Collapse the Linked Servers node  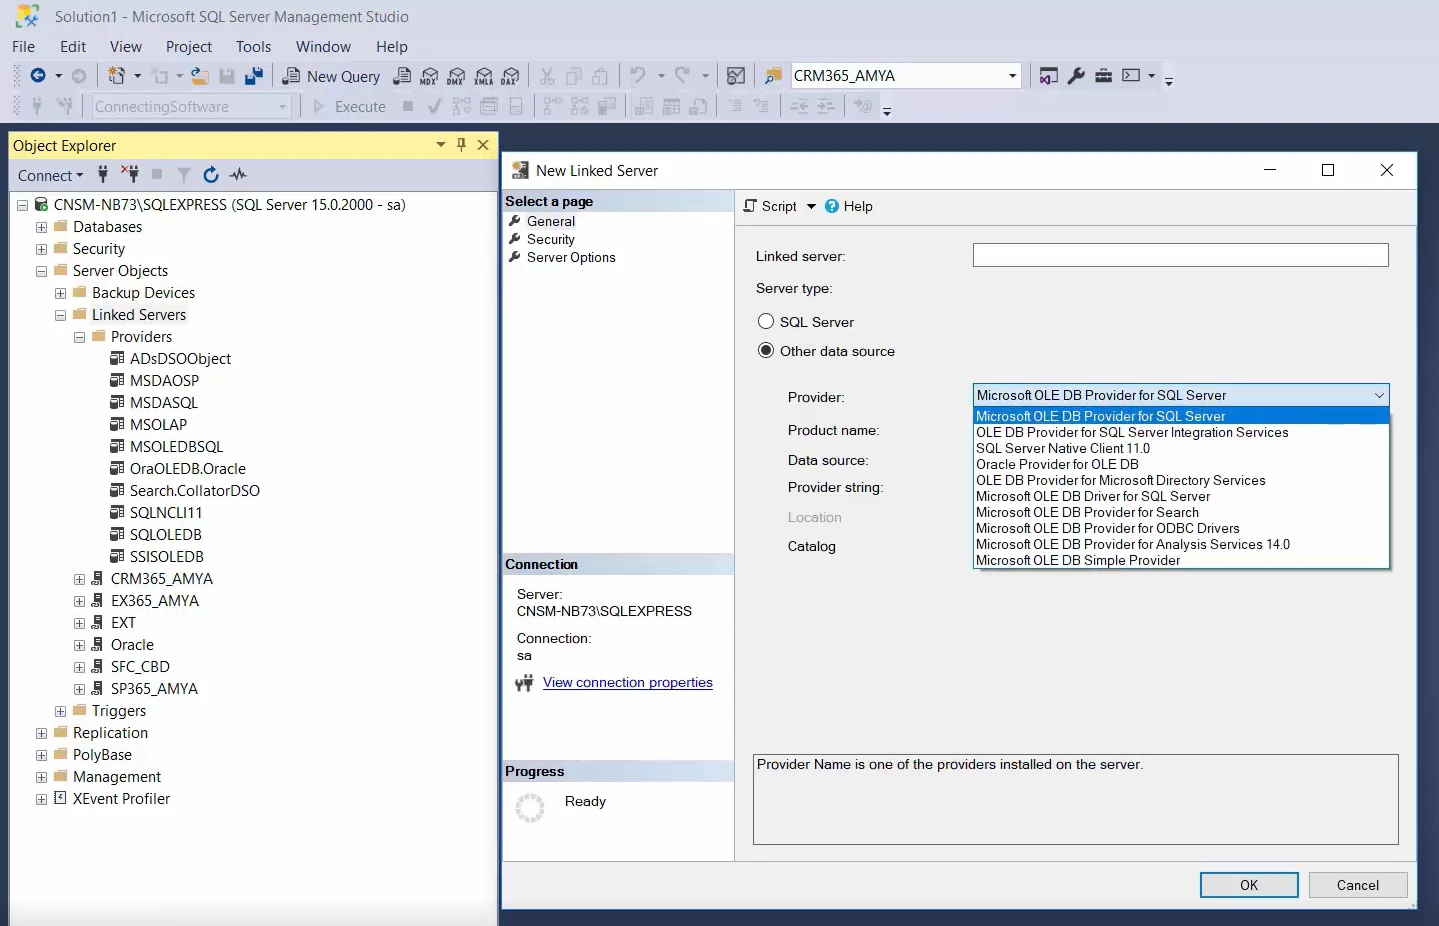[60, 315]
